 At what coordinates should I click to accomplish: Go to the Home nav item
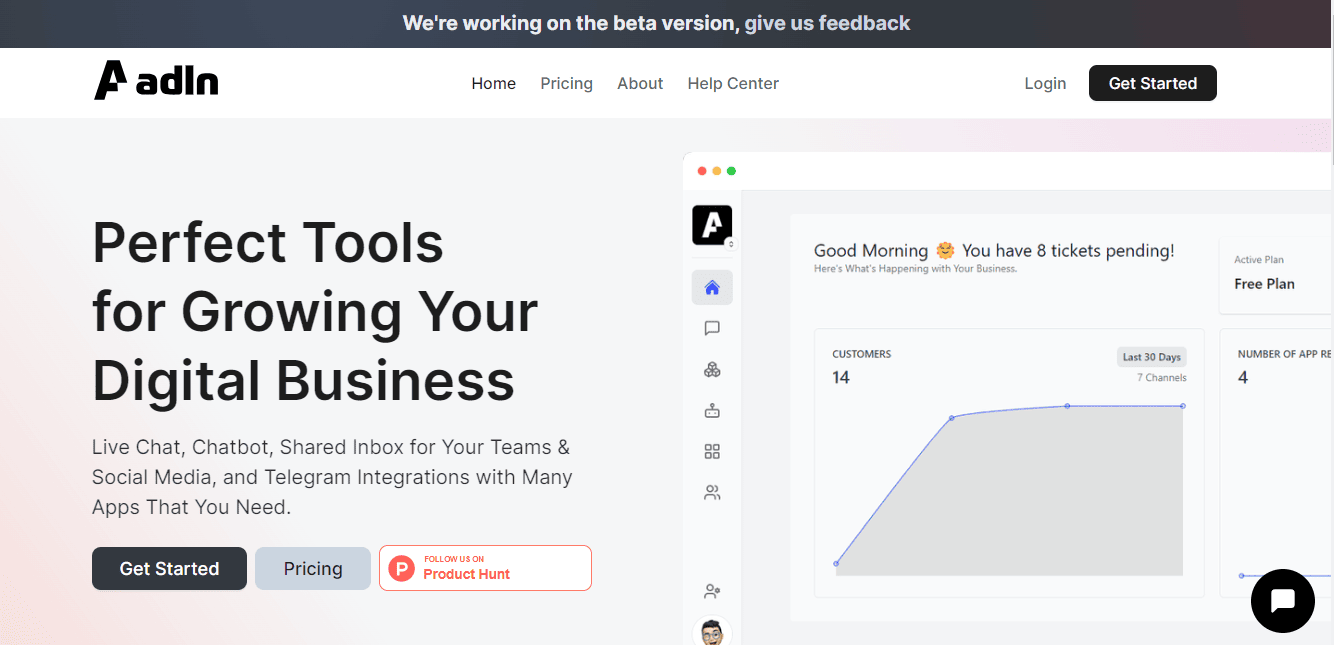493,84
